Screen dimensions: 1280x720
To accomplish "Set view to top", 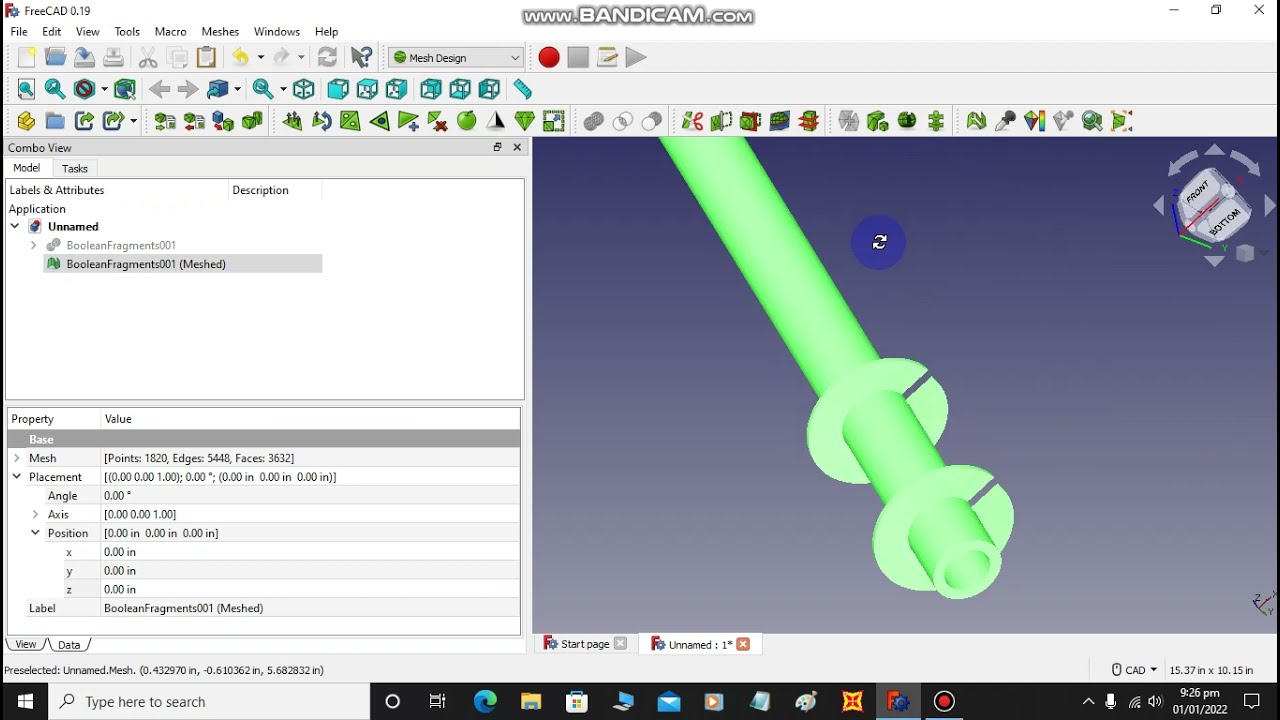I will click(367, 89).
